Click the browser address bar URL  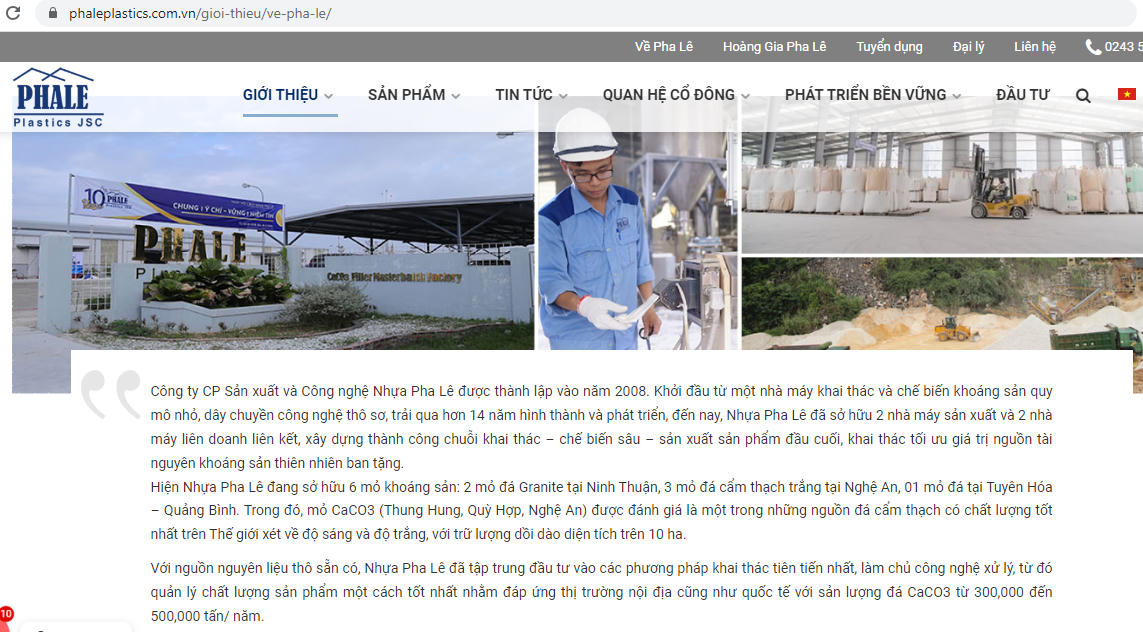200,13
